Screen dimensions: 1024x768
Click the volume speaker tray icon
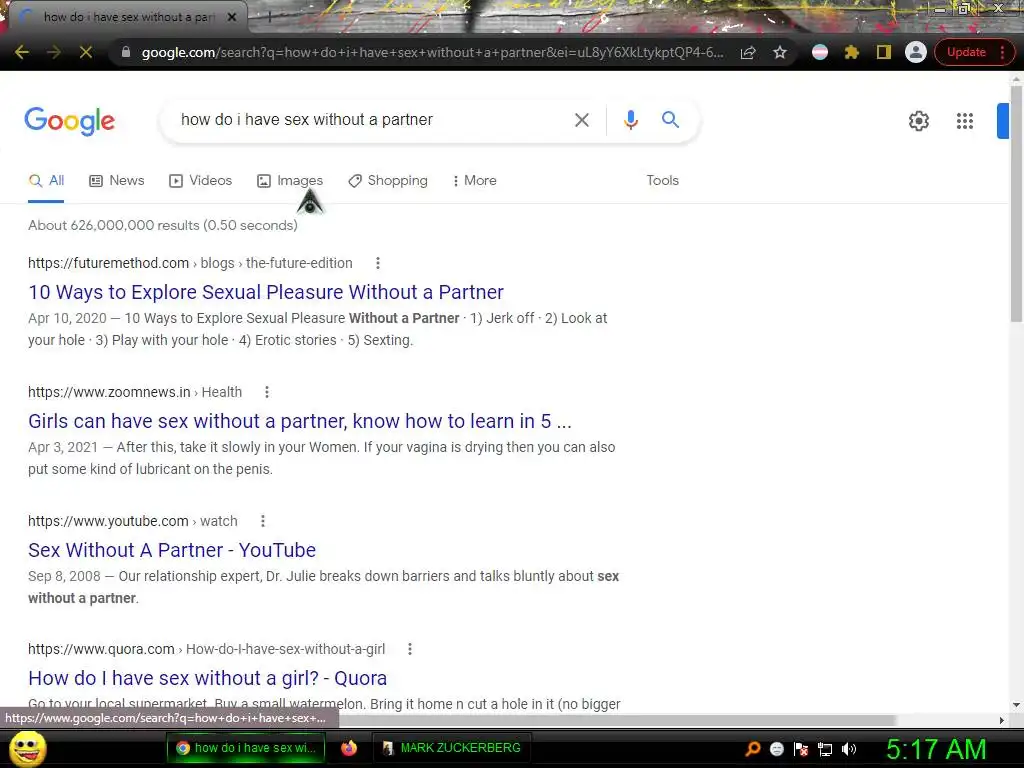pyautogui.click(x=848, y=749)
